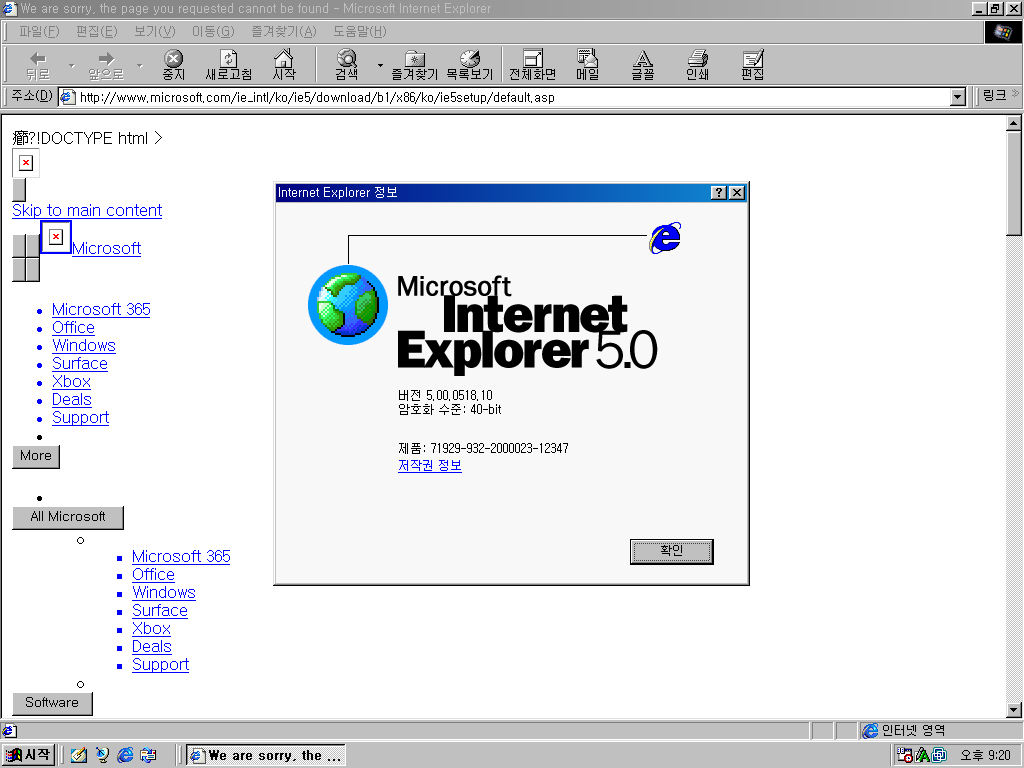
Task: Click the Windows logo throbber
Action: (x=1002, y=31)
